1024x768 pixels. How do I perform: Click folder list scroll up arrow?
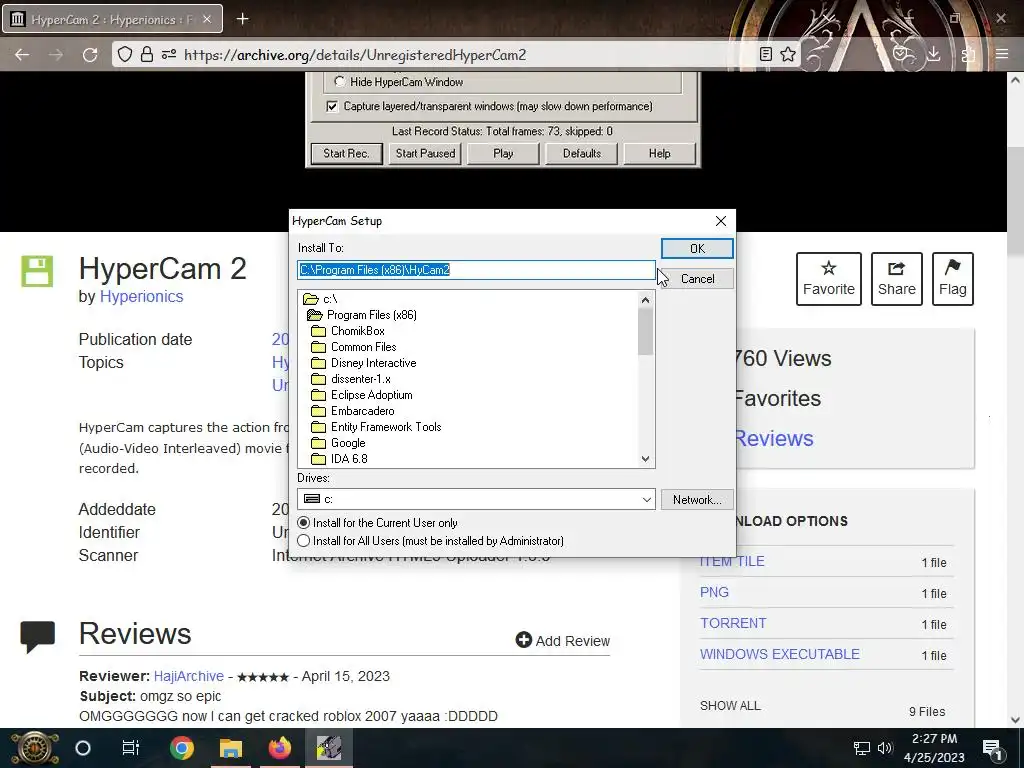tap(645, 300)
